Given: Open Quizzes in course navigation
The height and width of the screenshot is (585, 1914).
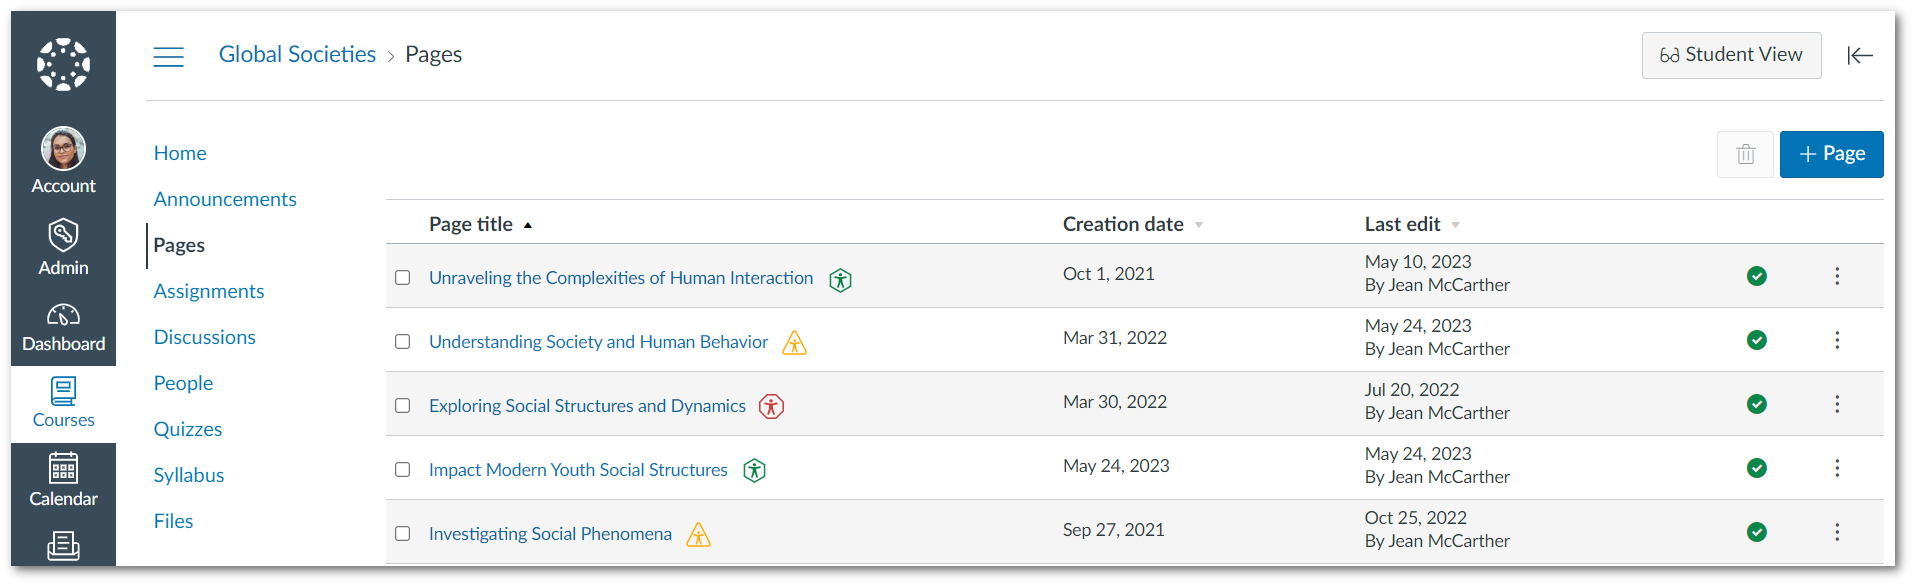Looking at the screenshot, I should (x=188, y=429).
